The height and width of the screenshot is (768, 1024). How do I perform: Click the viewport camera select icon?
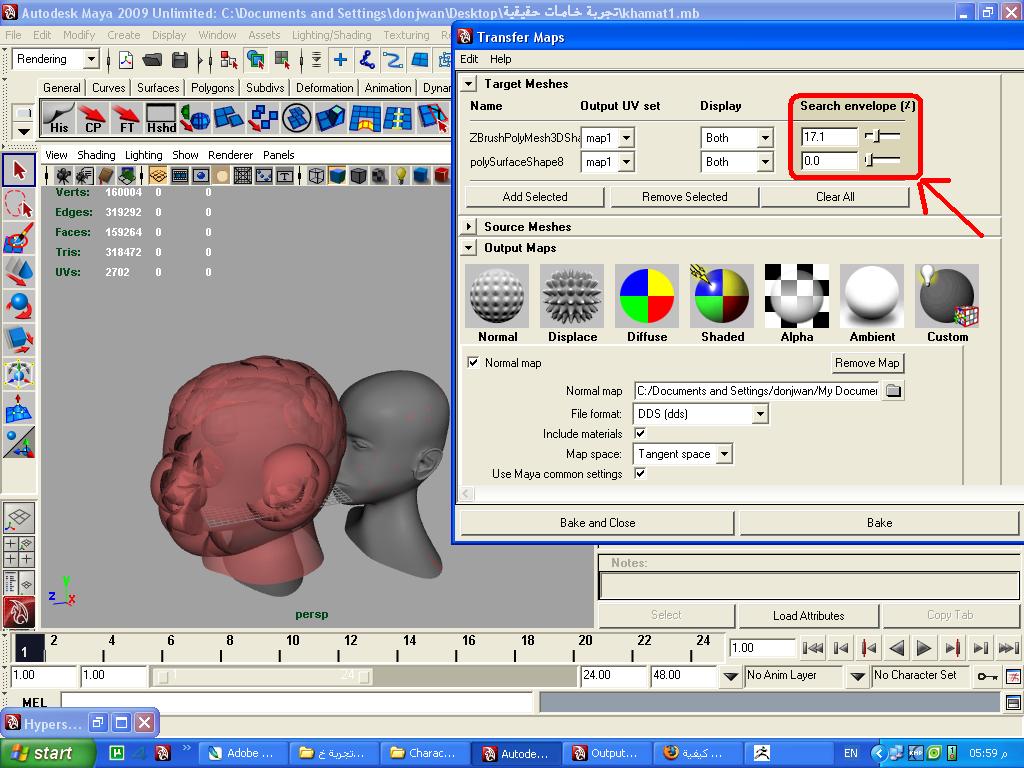coord(63,175)
